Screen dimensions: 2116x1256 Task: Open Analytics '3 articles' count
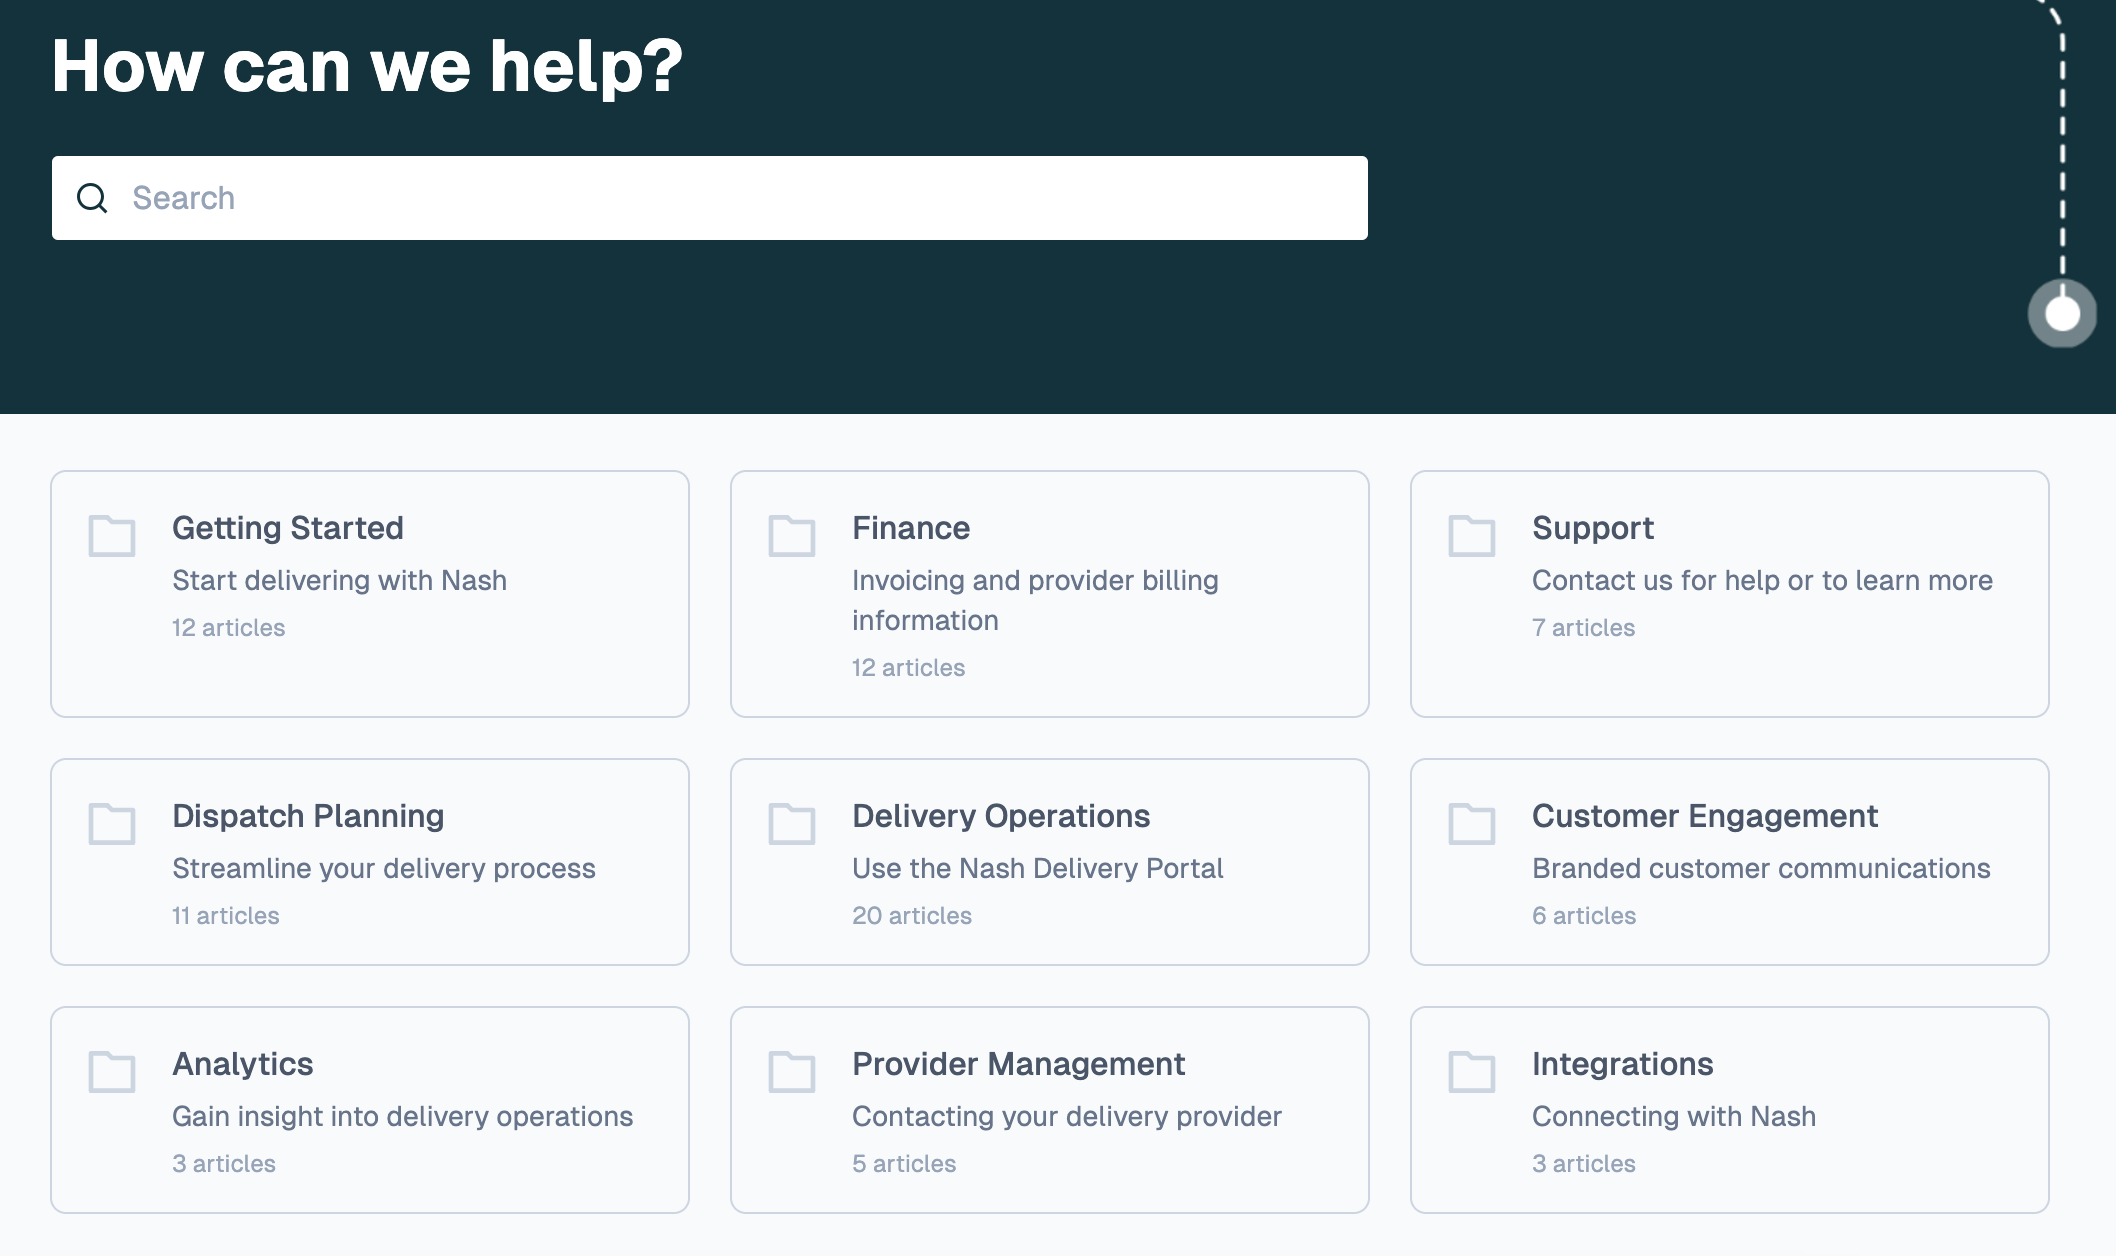[224, 1164]
